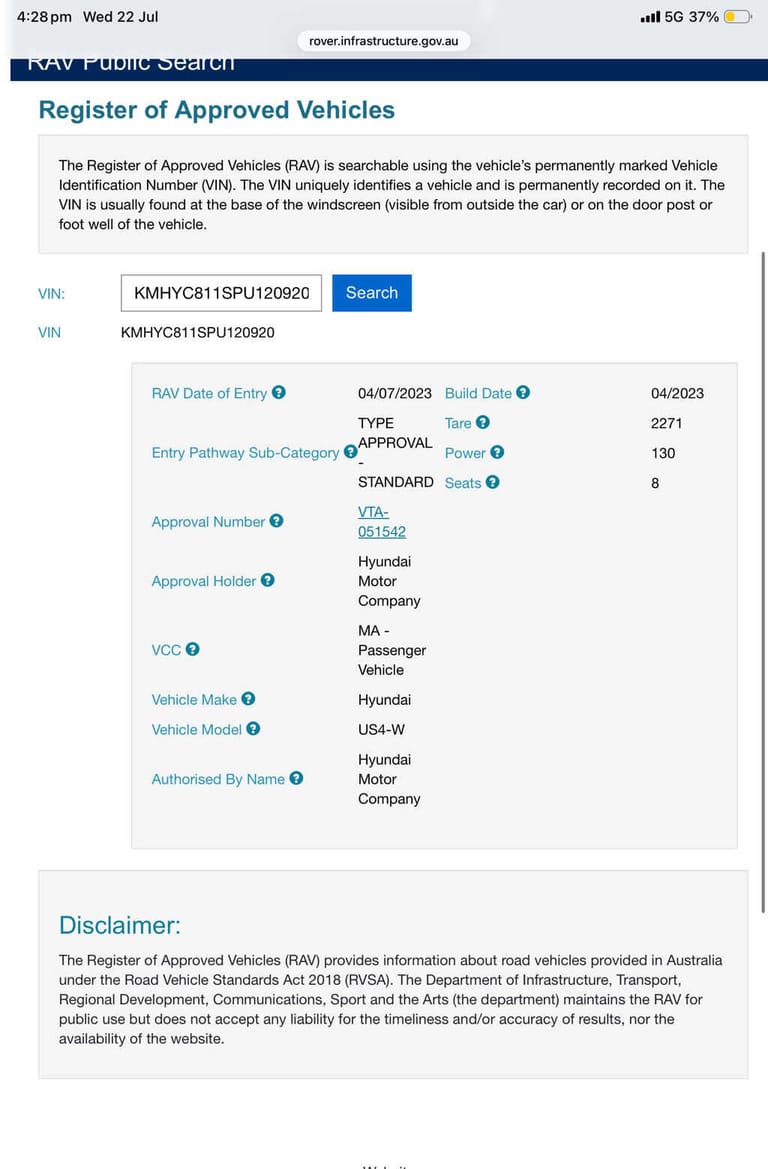Click the page vertical scrollbar
This screenshot has height=1169, width=768.
coord(762,582)
